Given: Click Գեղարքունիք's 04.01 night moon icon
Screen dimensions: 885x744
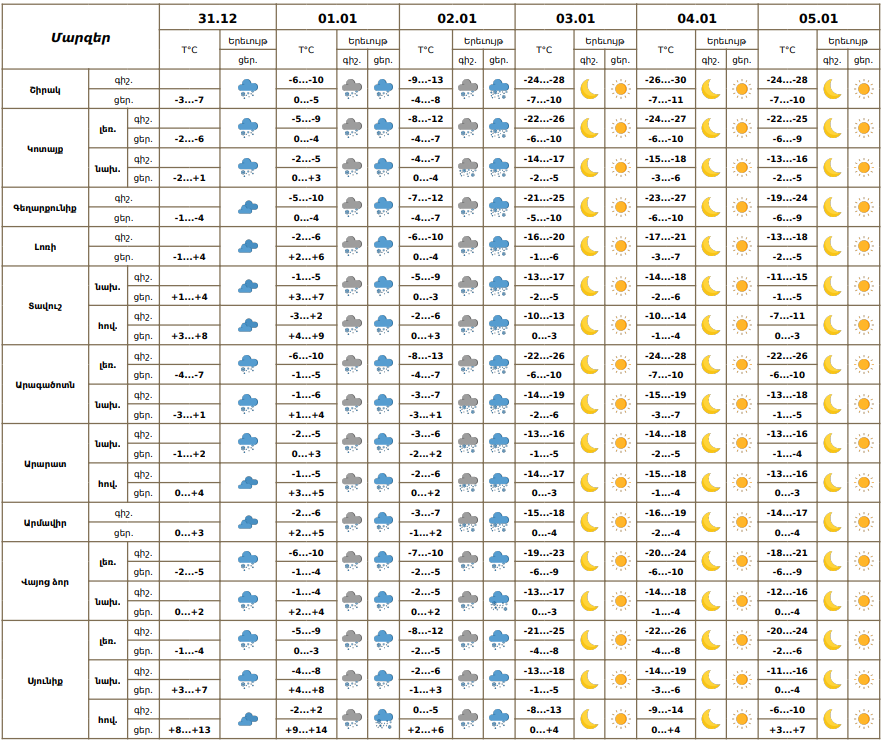Looking at the screenshot, I should 711,207.
